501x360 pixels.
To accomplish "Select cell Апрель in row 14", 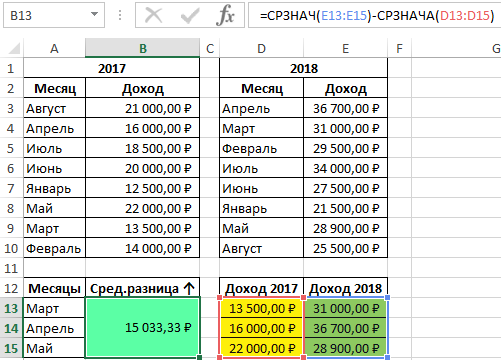I will (55, 328).
